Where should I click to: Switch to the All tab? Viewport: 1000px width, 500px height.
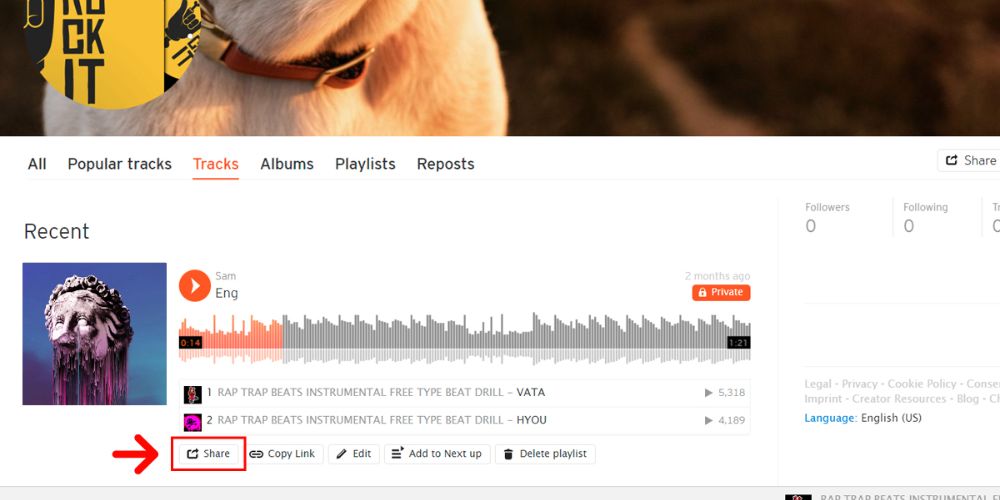coord(37,164)
